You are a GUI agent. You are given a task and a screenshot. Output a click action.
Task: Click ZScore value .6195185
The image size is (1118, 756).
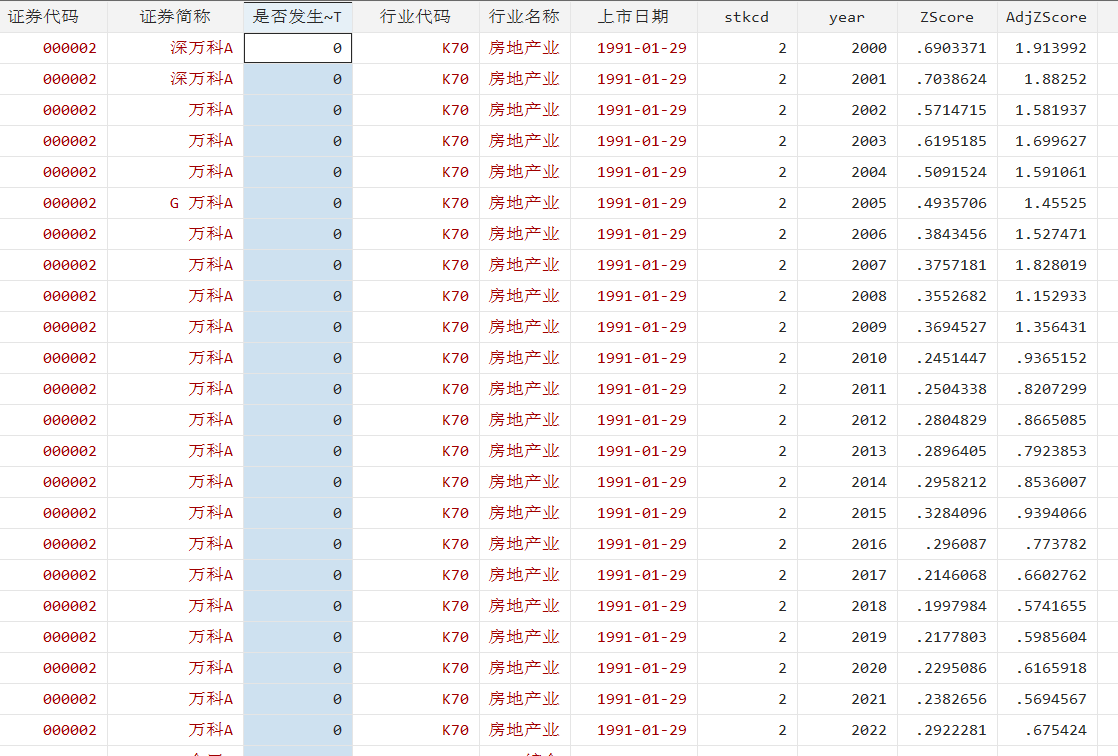pos(951,141)
